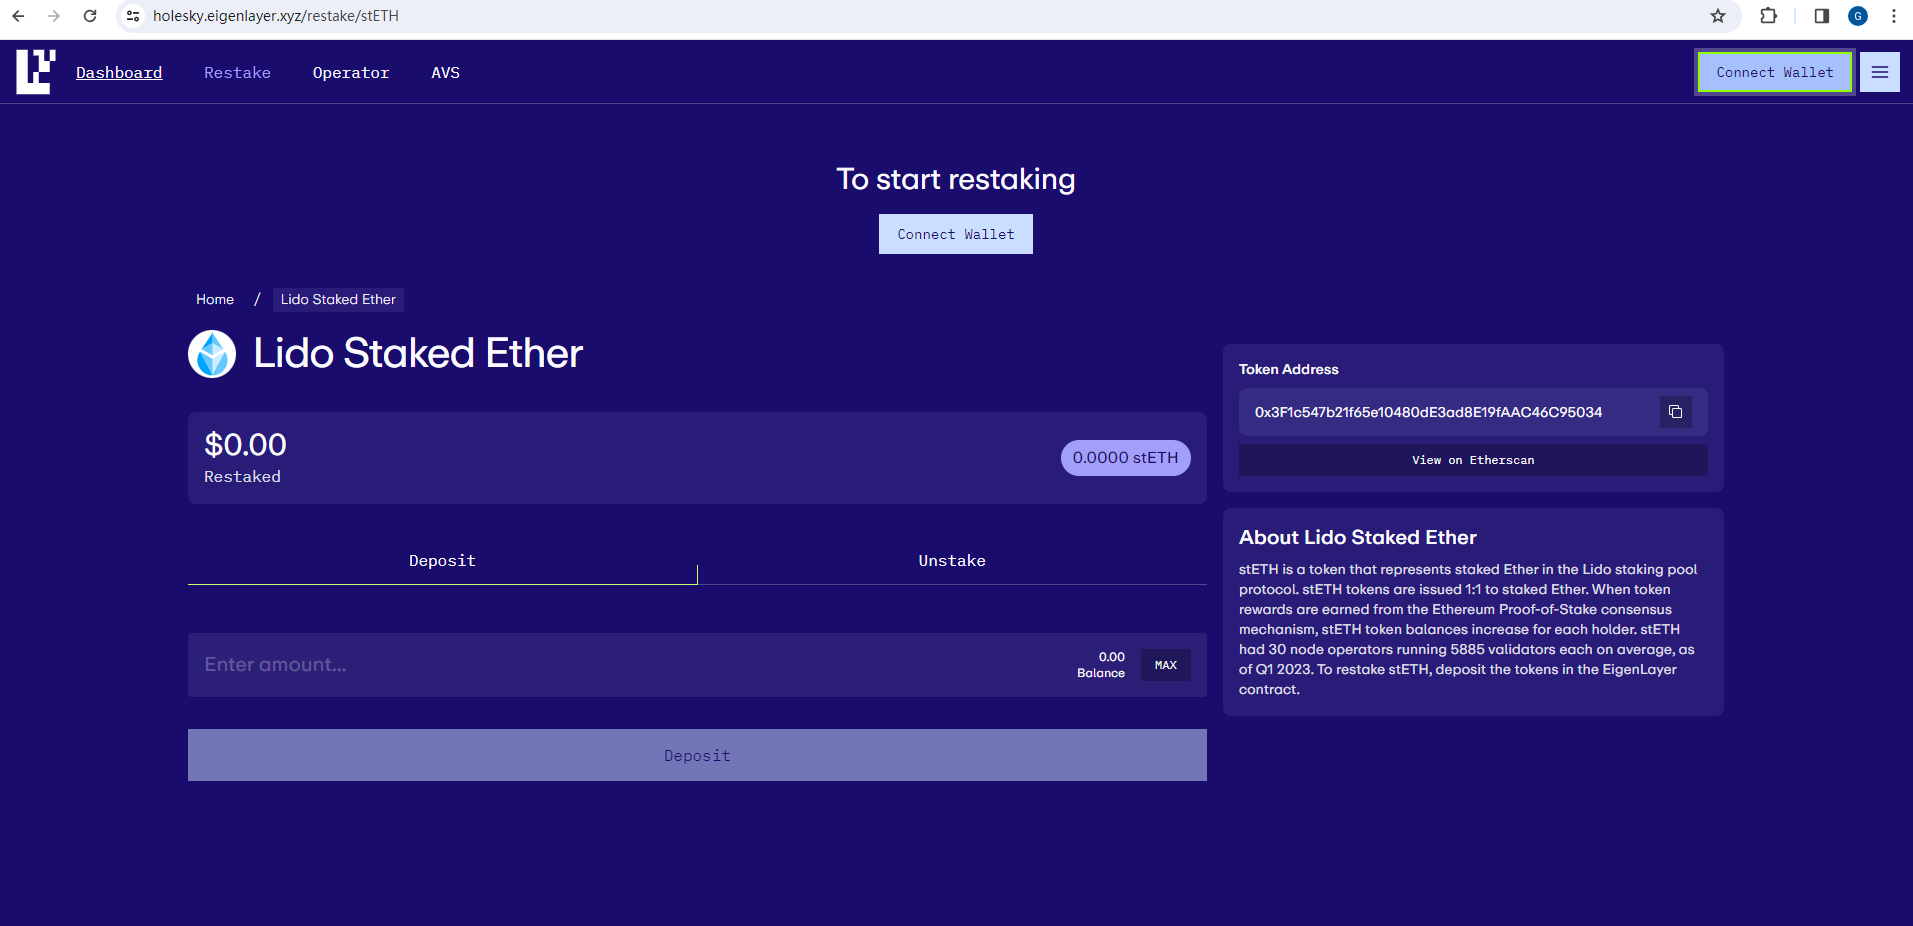Click Connect Wallet in the top header
Image resolution: width=1913 pixels, height=926 pixels.
pos(1775,72)
